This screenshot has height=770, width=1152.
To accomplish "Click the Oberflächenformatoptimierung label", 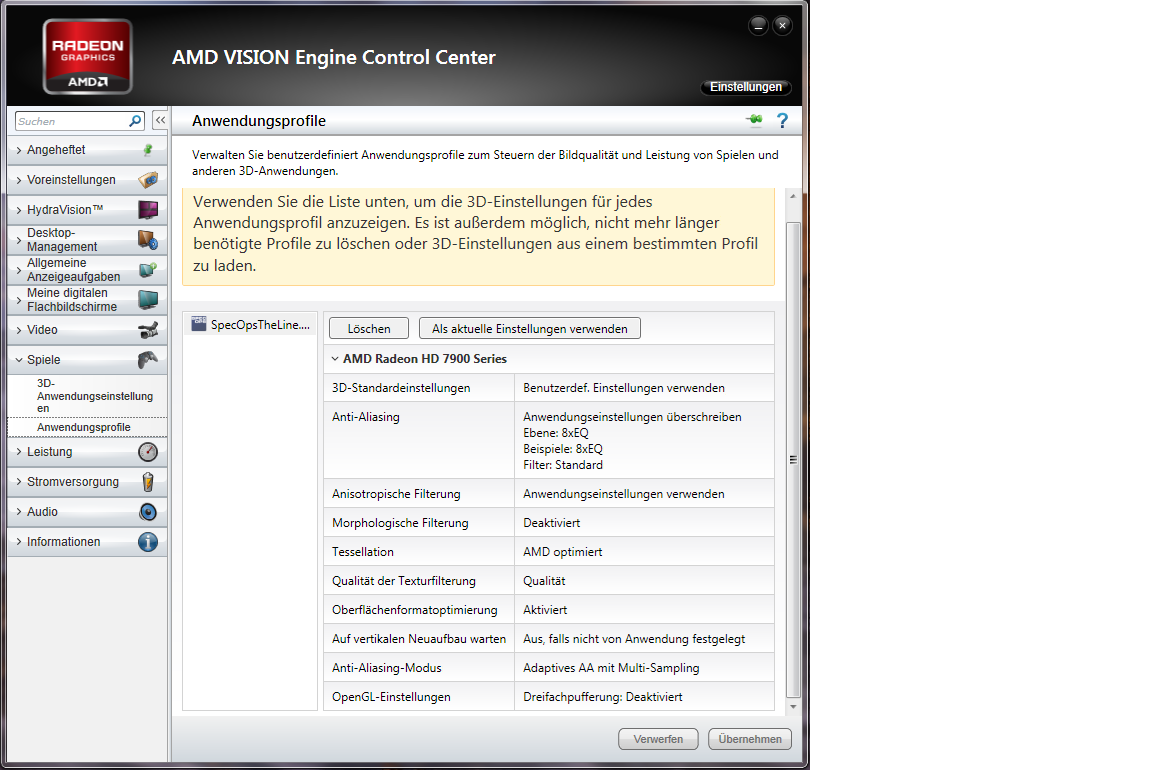I will pyautogui.click(x=414, y=610).
